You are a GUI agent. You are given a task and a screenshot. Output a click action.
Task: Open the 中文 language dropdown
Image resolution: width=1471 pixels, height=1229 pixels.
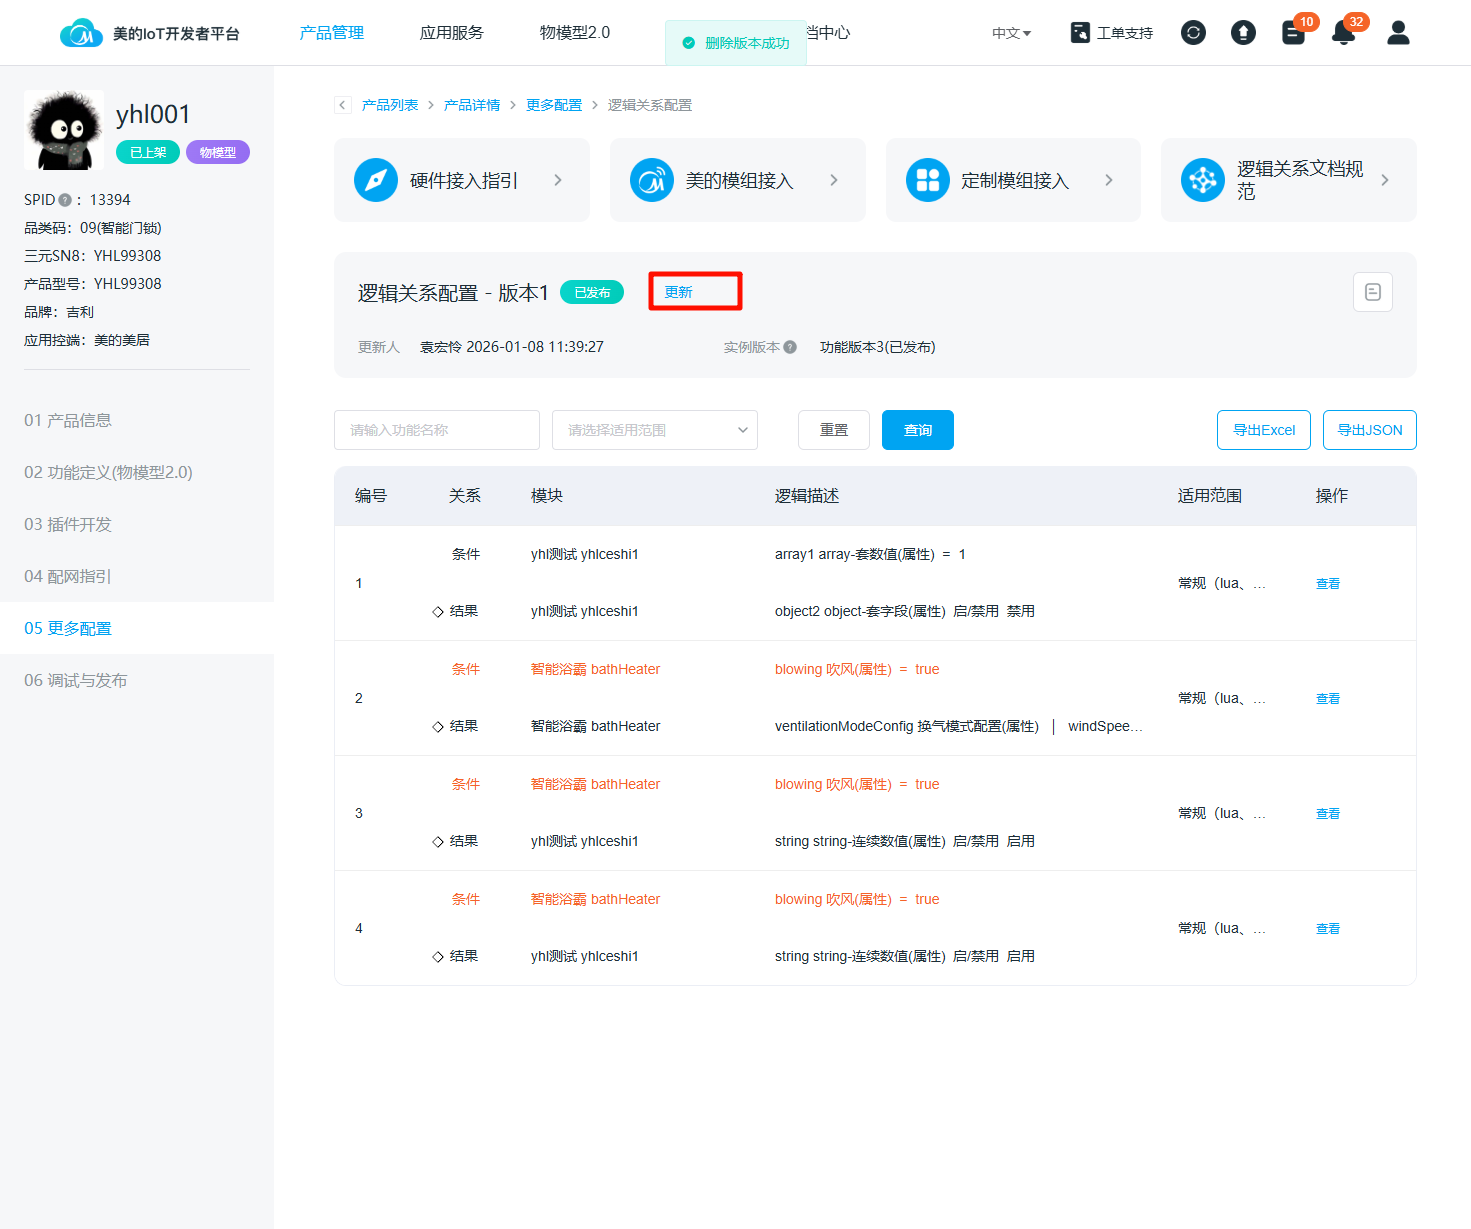[x=1011, y=33]
